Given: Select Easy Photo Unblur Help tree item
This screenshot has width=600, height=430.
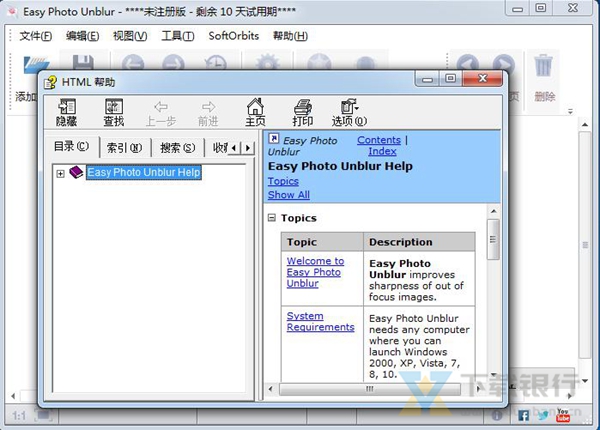Looking at the screenshot, I should point(143,172).
